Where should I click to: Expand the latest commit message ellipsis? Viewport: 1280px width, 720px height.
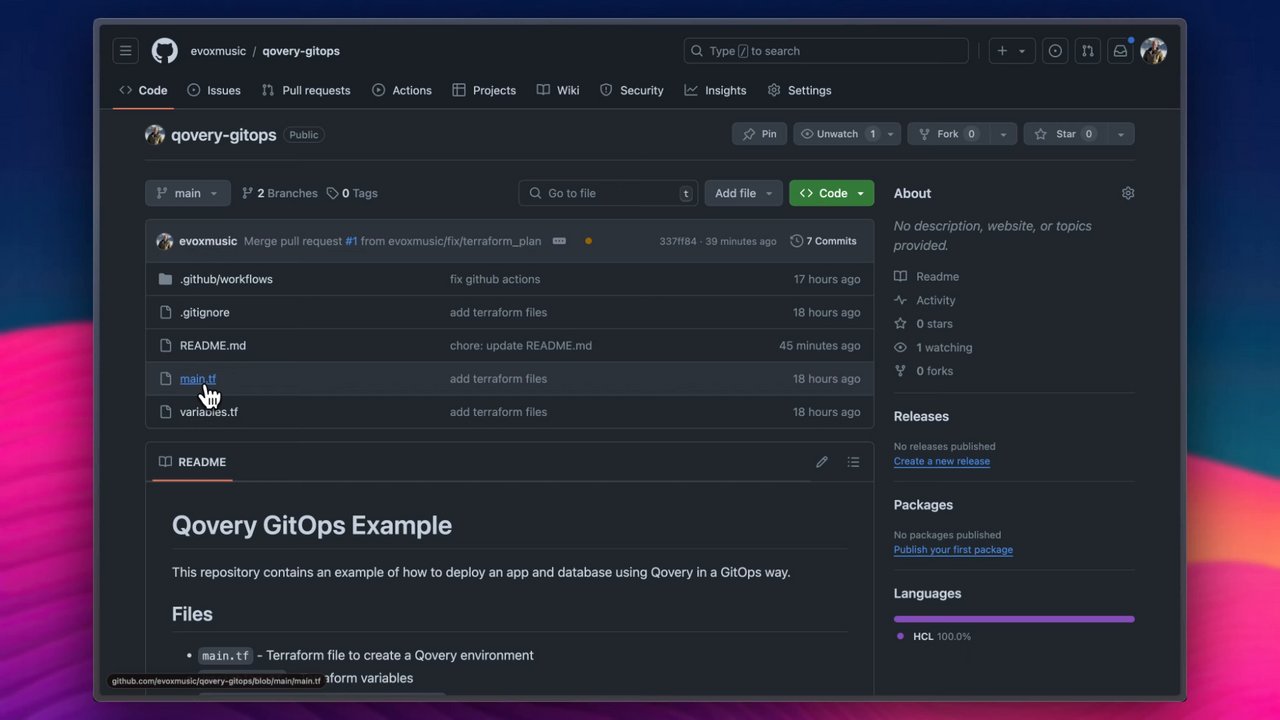tap(559, 241)
